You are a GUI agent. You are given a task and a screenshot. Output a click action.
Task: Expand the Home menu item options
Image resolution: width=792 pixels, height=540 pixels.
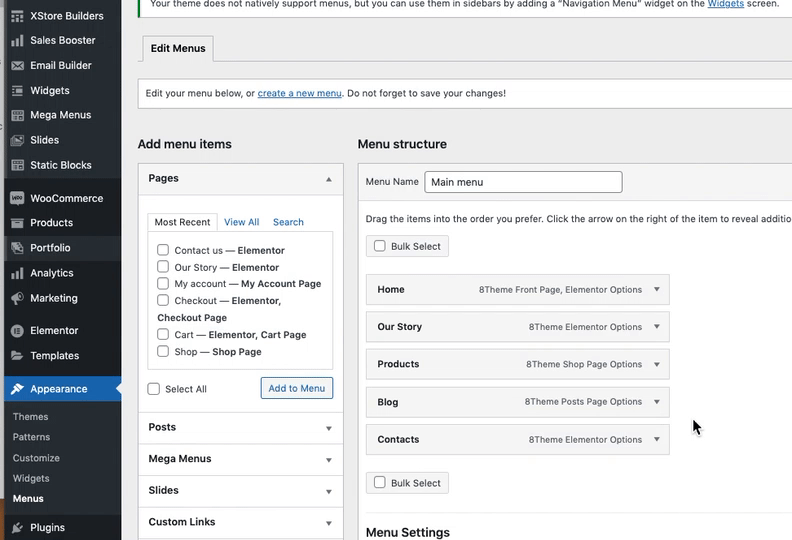(x=657, y=289)
